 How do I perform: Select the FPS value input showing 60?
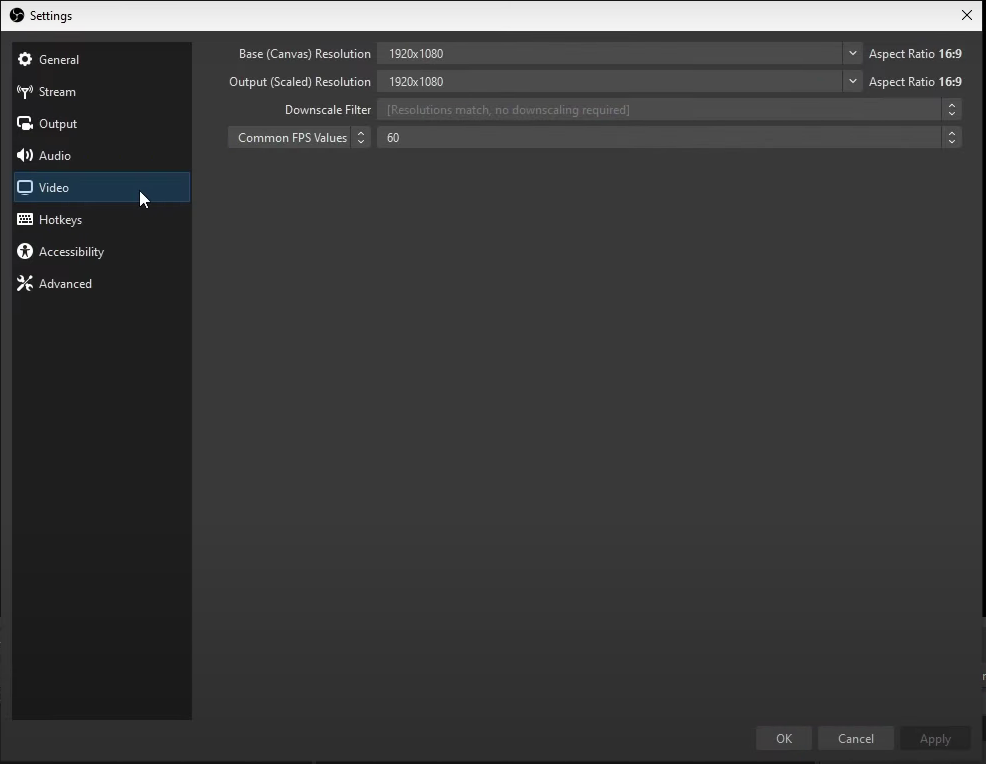click(660, 137)
